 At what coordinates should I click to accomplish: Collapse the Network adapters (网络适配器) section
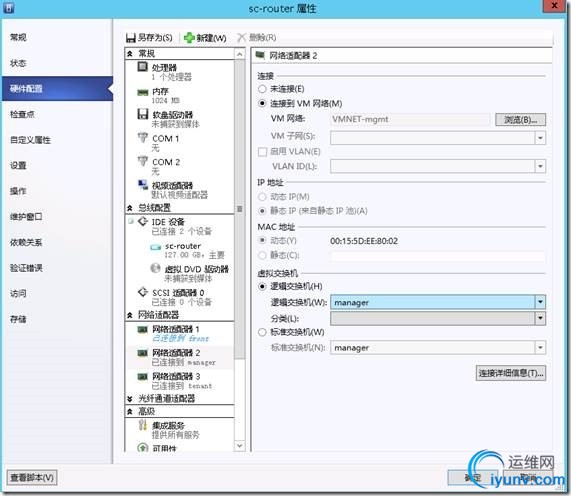[130, 315]
